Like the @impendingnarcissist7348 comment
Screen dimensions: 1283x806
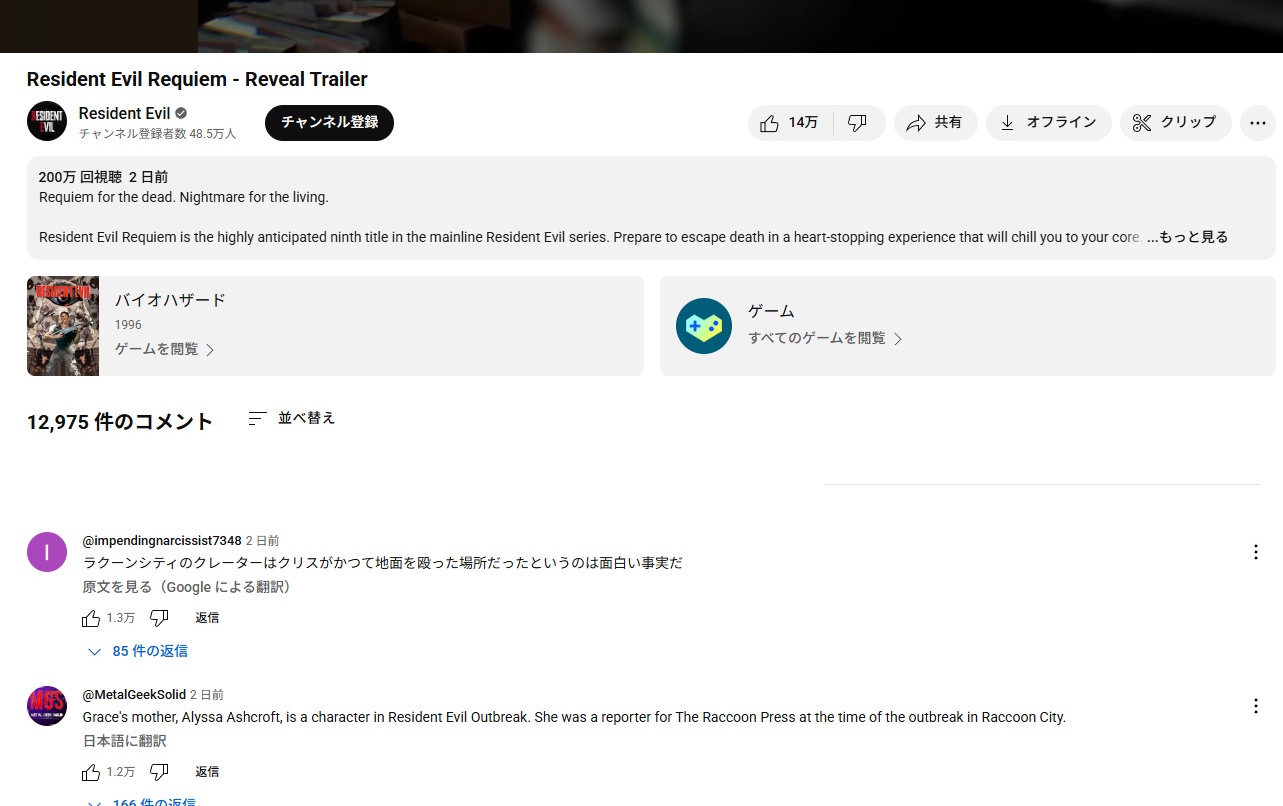coord(91,618)
